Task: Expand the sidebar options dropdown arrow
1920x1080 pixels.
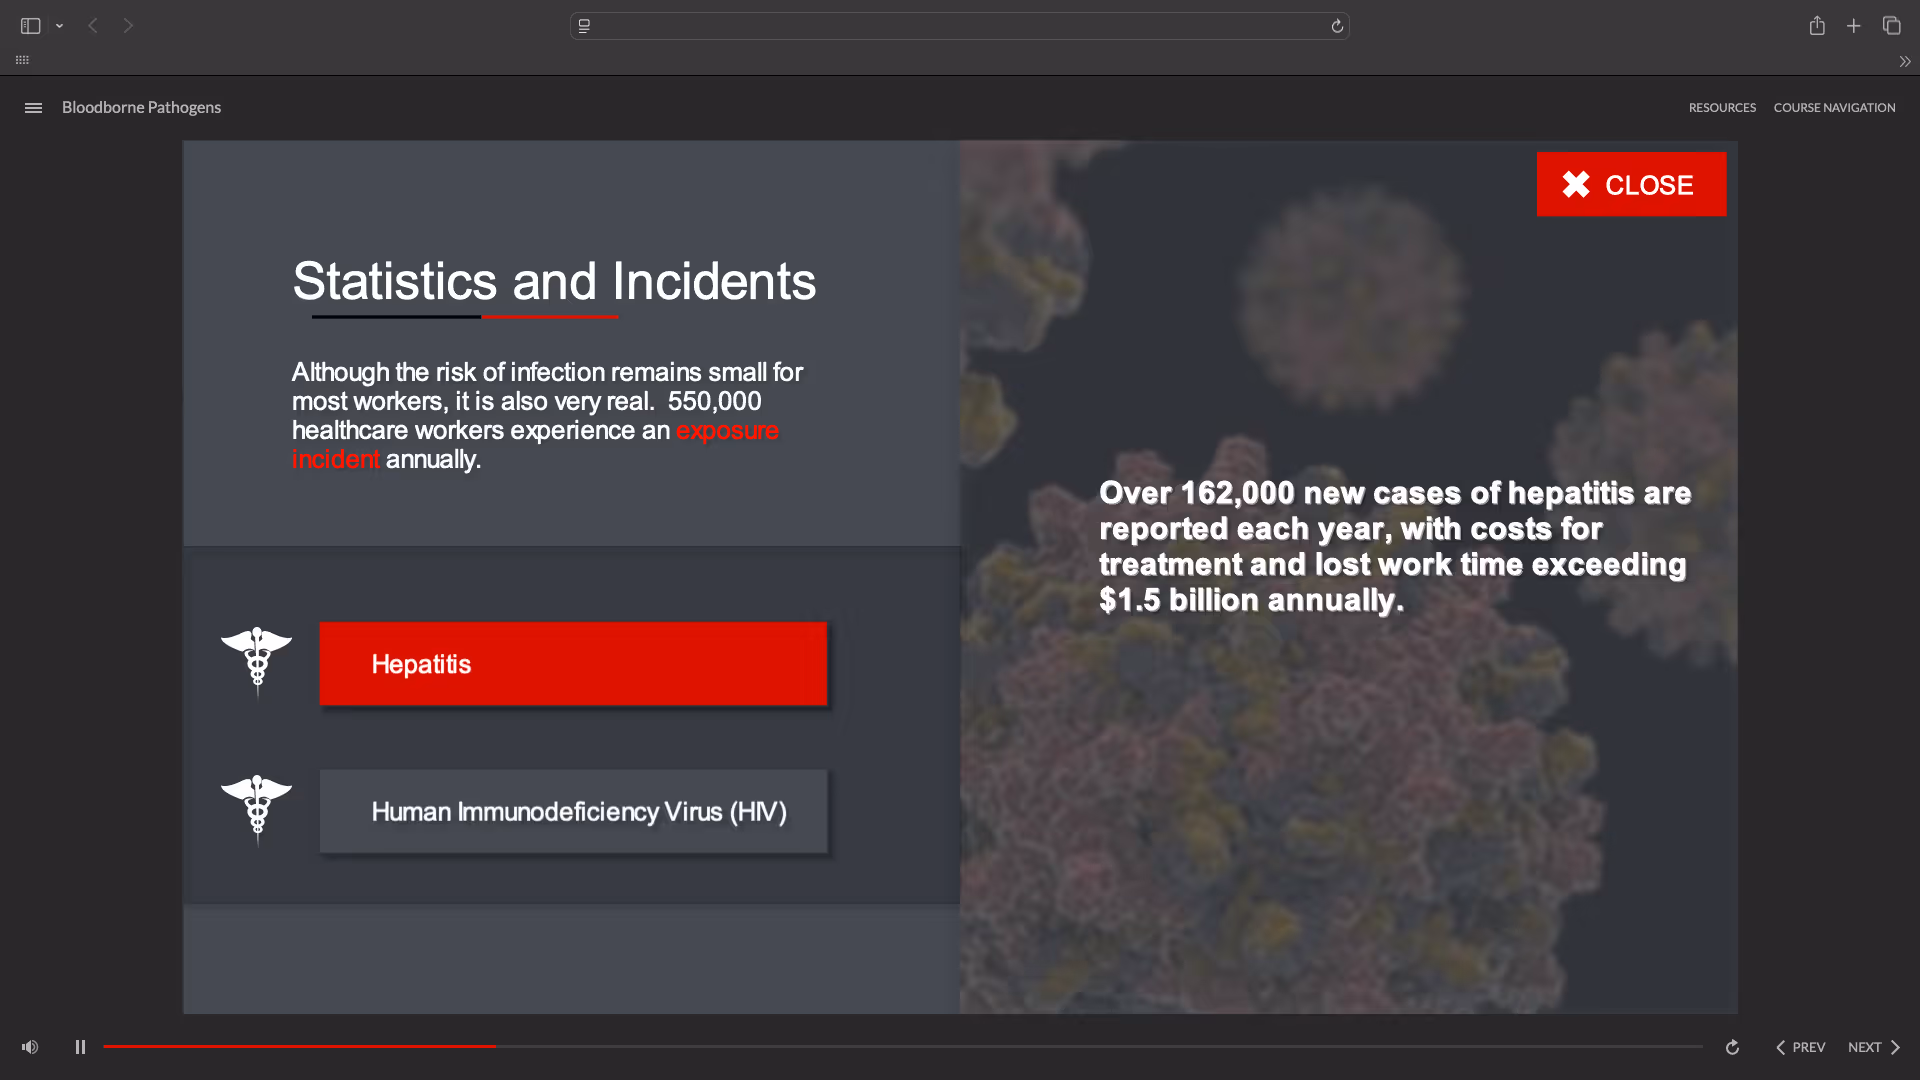Action: [x=60, y=26]
